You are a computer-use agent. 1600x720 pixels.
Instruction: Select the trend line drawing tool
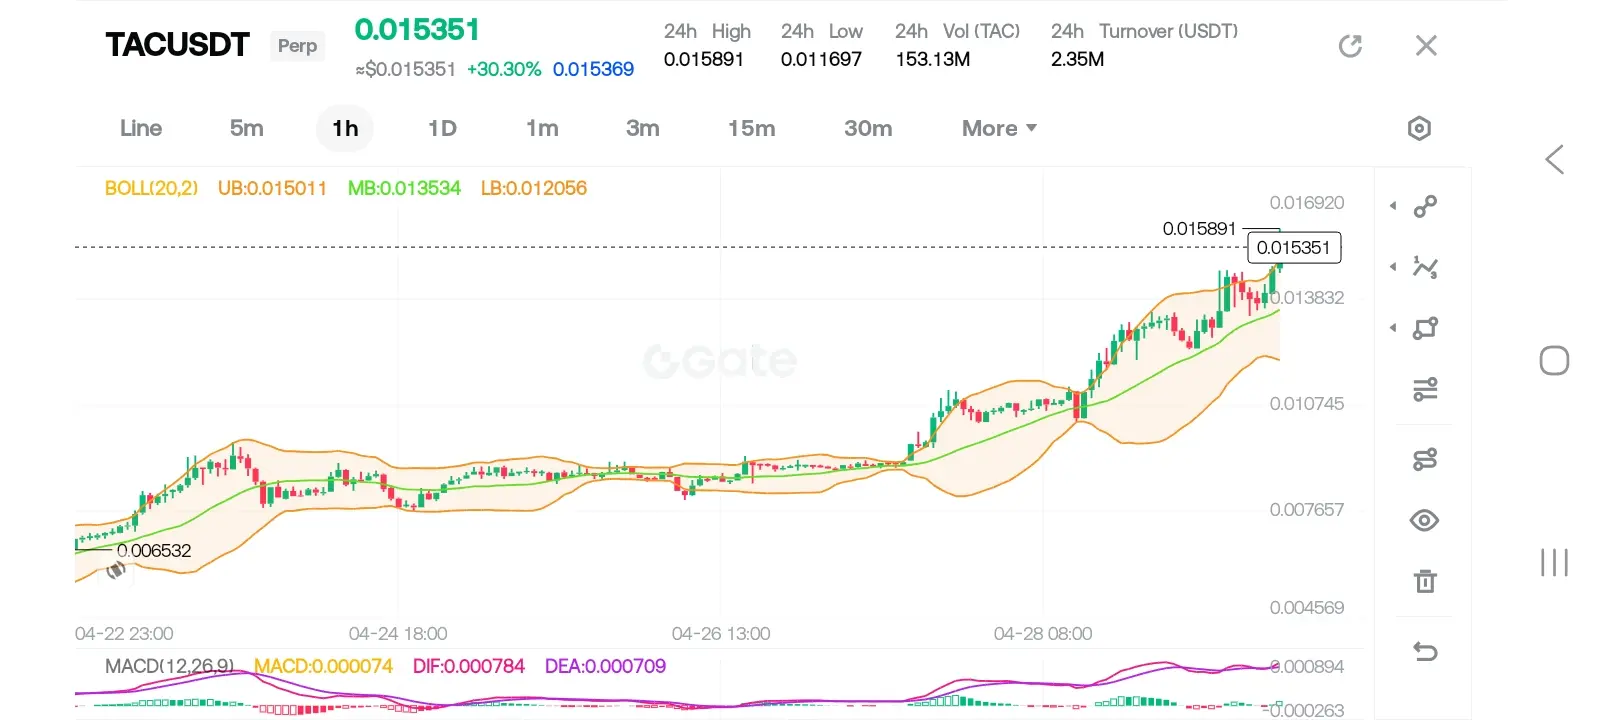pos(1425,206)
